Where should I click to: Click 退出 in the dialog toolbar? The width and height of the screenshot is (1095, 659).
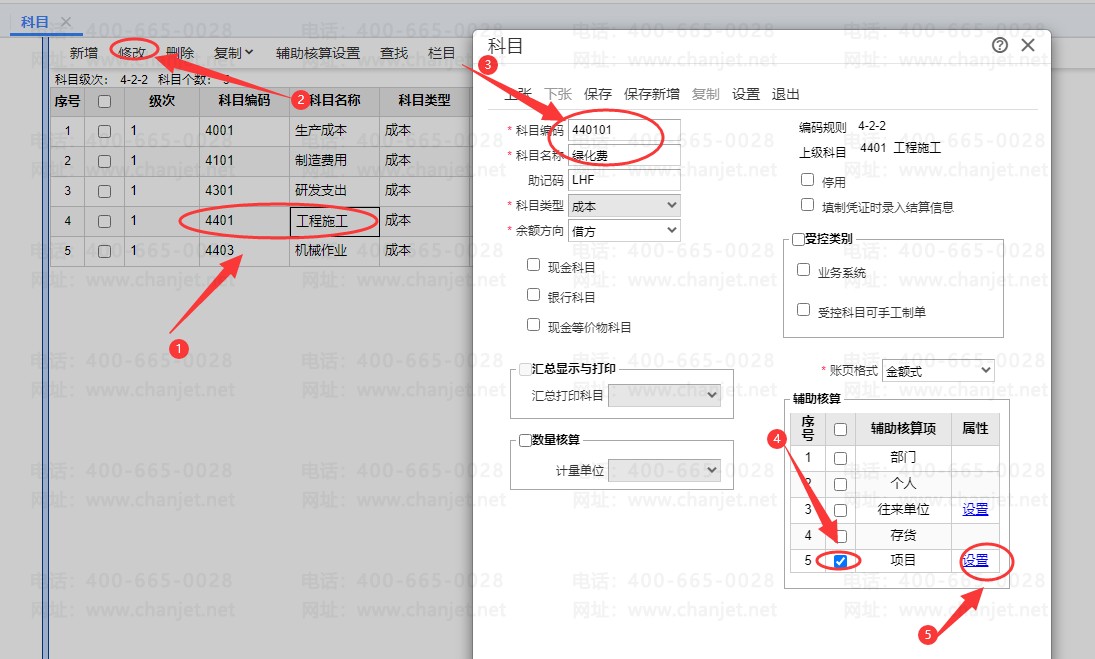tap(785, 94)
